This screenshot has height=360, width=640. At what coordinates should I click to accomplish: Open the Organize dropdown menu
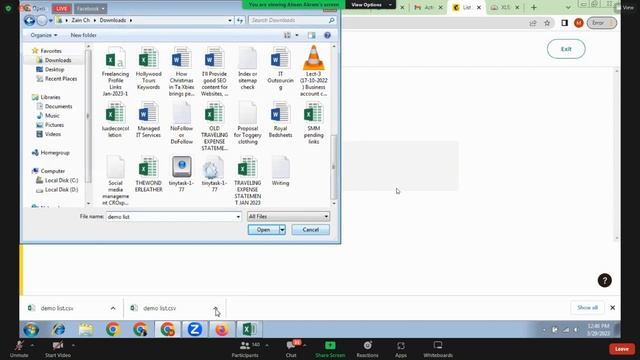click(x=44, y=36)
